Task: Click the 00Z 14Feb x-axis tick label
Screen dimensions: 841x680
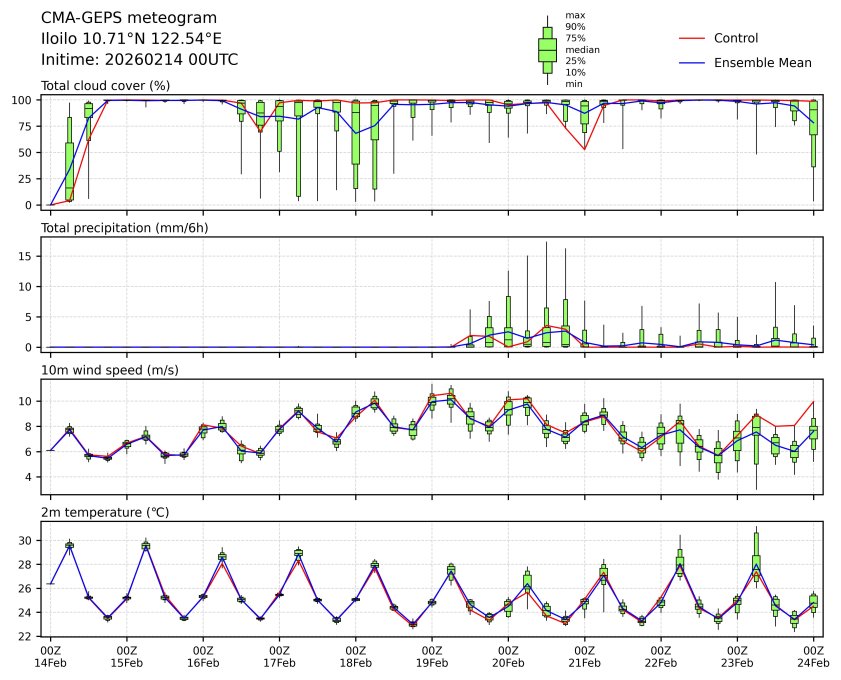Action: click(x=50, y=656)
